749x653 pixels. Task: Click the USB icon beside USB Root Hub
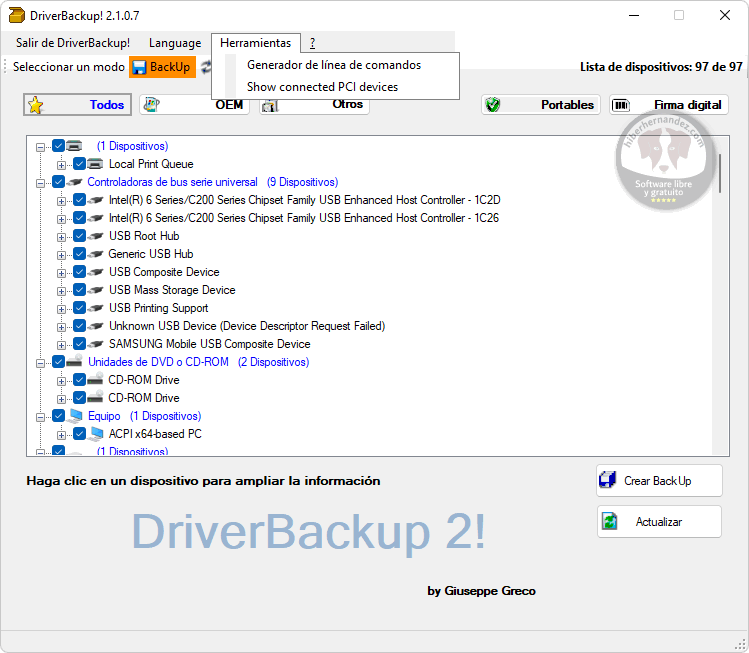point(95,236)
